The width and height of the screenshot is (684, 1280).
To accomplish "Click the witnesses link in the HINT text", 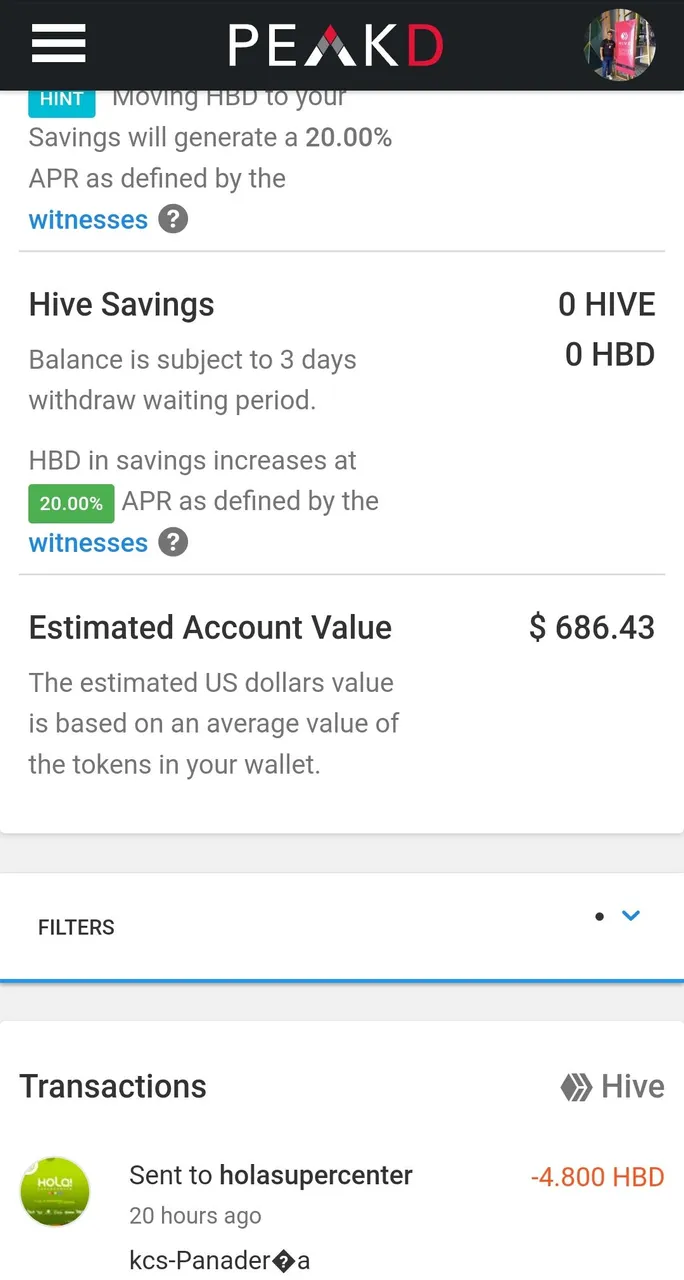I will tap(88, 220).
